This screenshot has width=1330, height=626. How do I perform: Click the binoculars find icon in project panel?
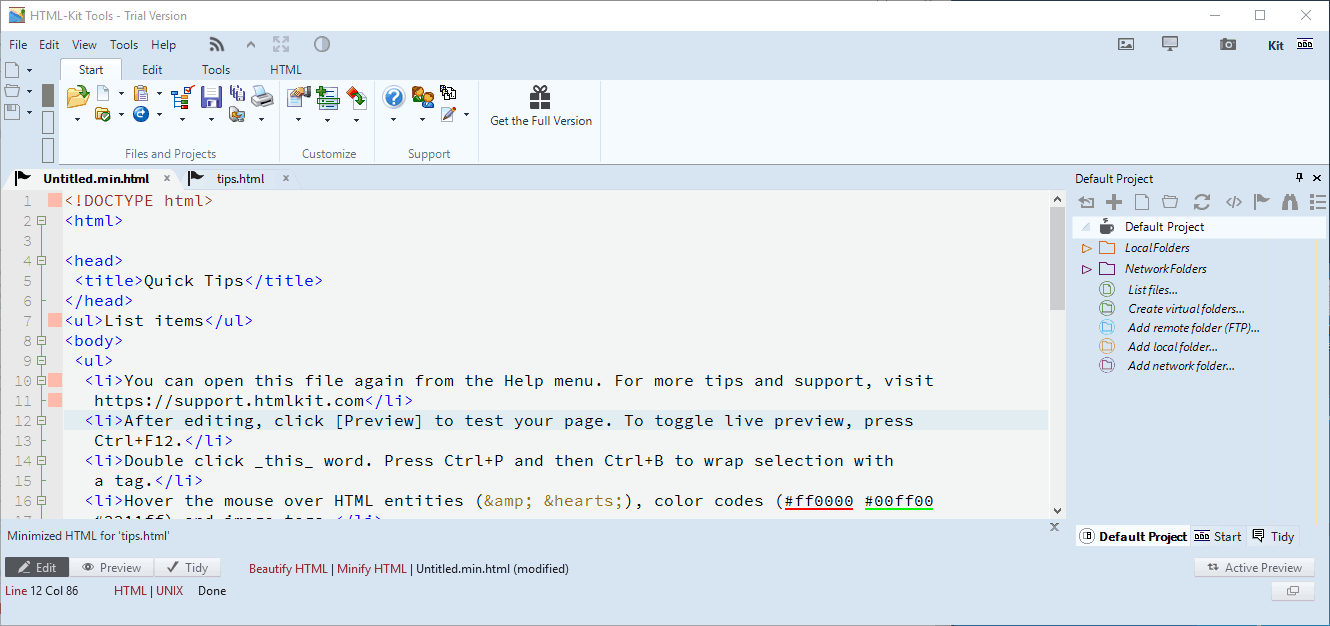1290,202
